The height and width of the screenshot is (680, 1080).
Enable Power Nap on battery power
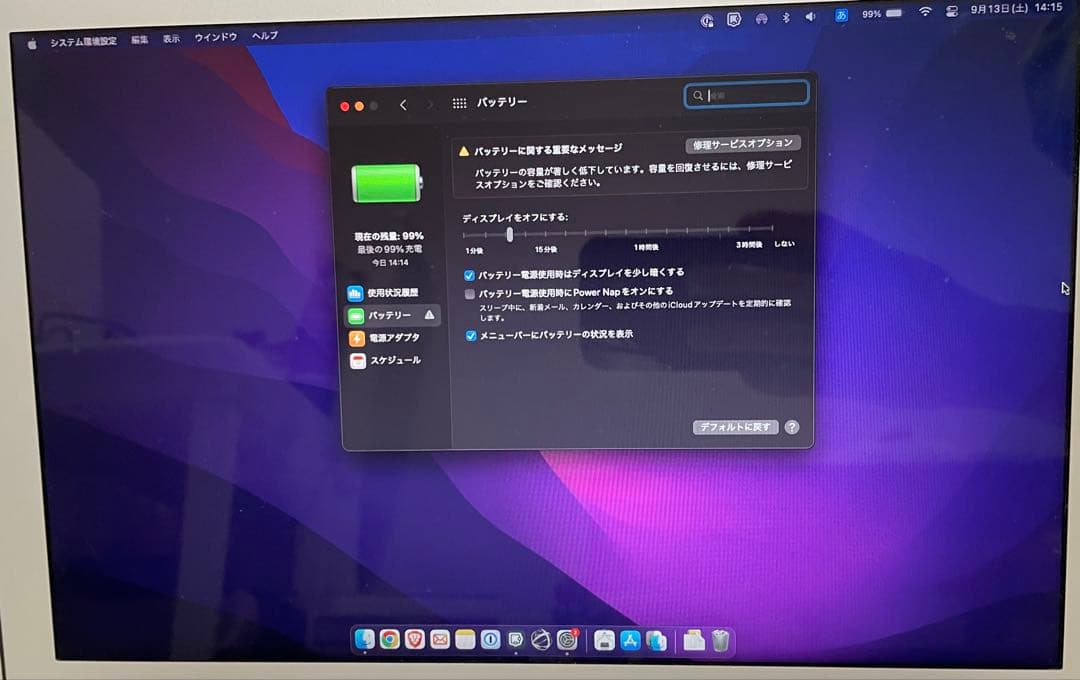(470, 292)
